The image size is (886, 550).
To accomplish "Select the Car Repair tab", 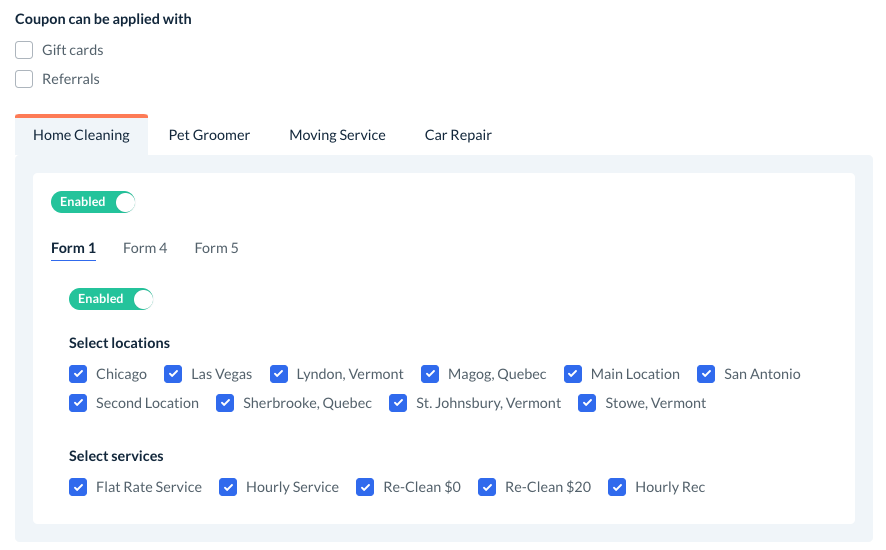I will click(x=458, y=135).
